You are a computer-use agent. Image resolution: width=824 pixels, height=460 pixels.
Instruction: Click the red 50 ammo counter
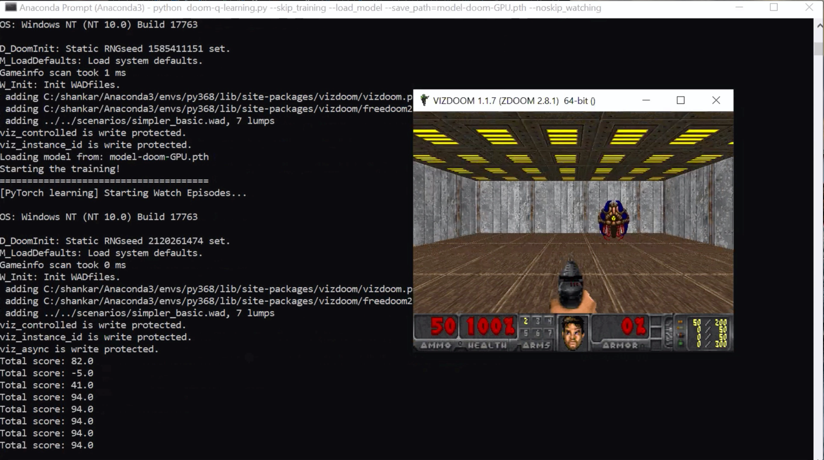point(443,326)
